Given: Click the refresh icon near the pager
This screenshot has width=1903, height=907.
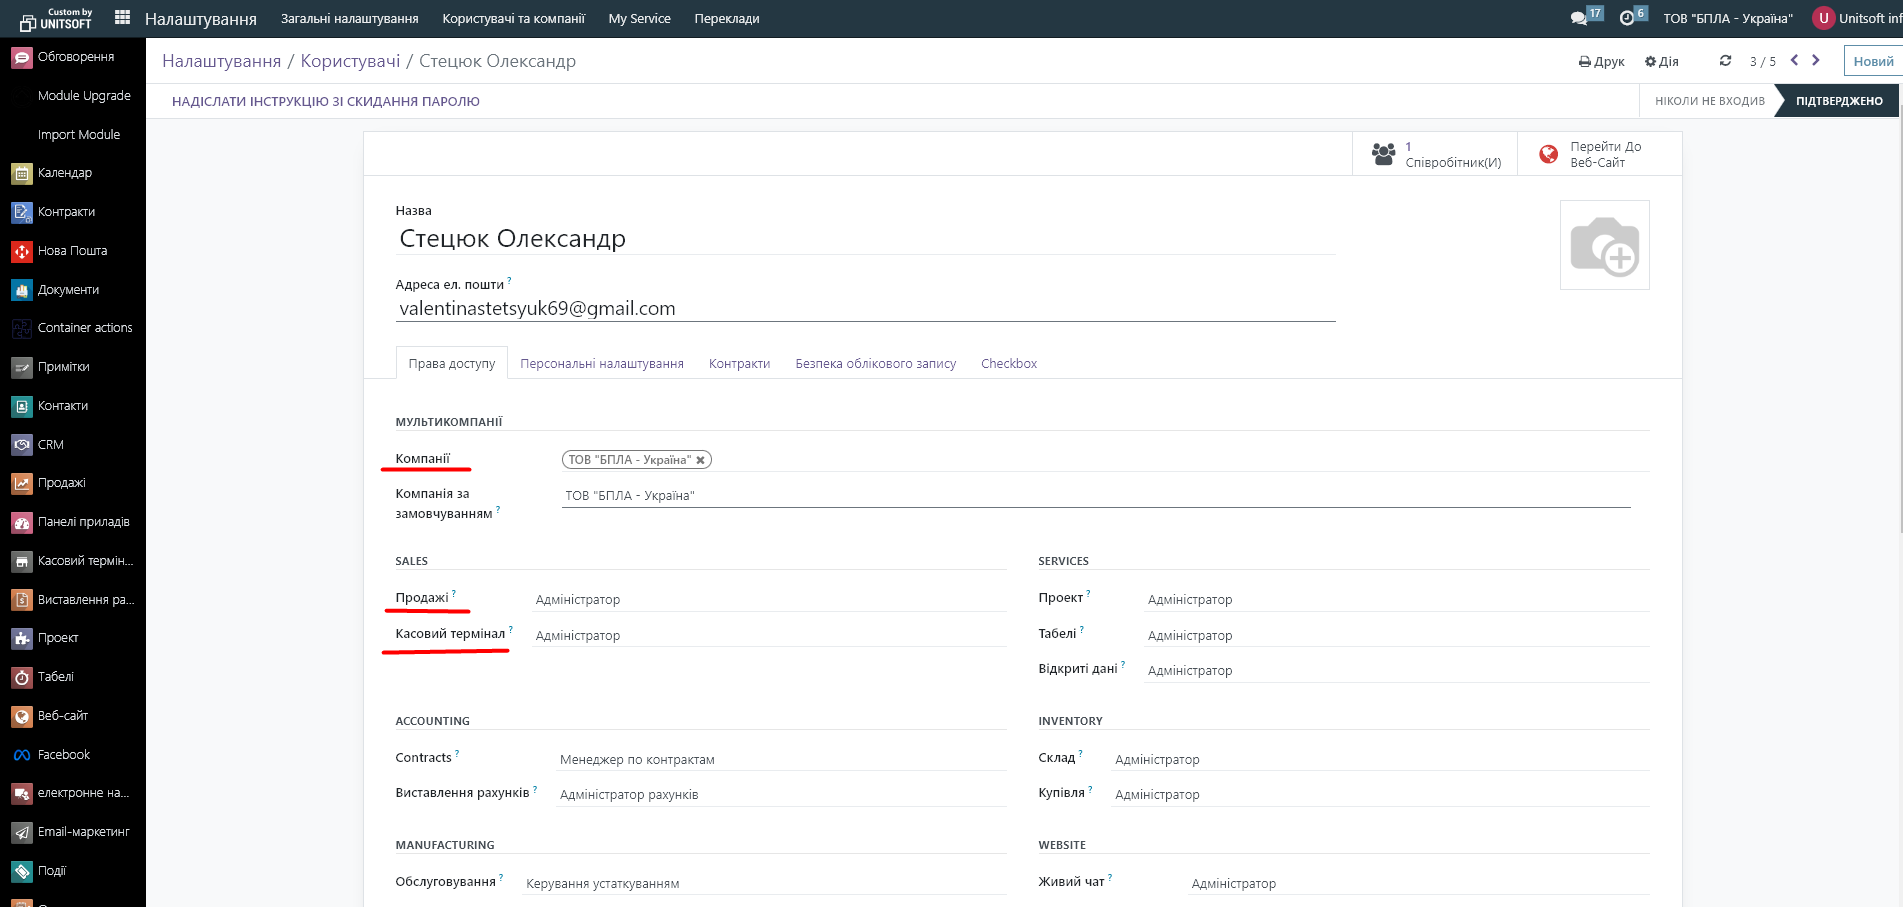Looking at the screenshot, I should point(1725,61).
